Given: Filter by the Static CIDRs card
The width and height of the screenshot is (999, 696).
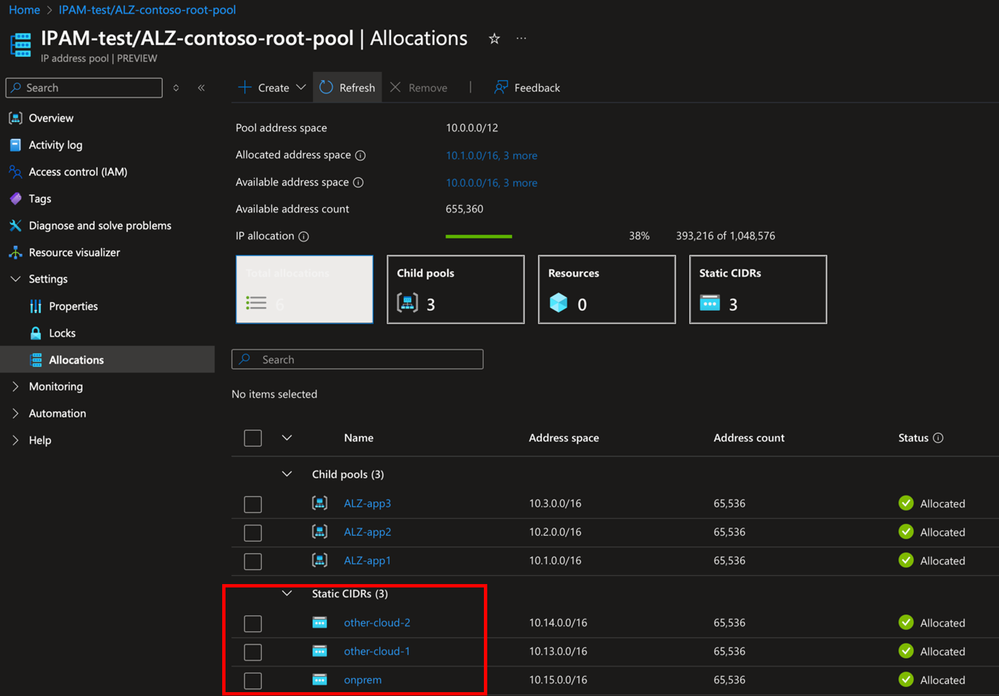Looking at the screenshot, I should (758, 289).
